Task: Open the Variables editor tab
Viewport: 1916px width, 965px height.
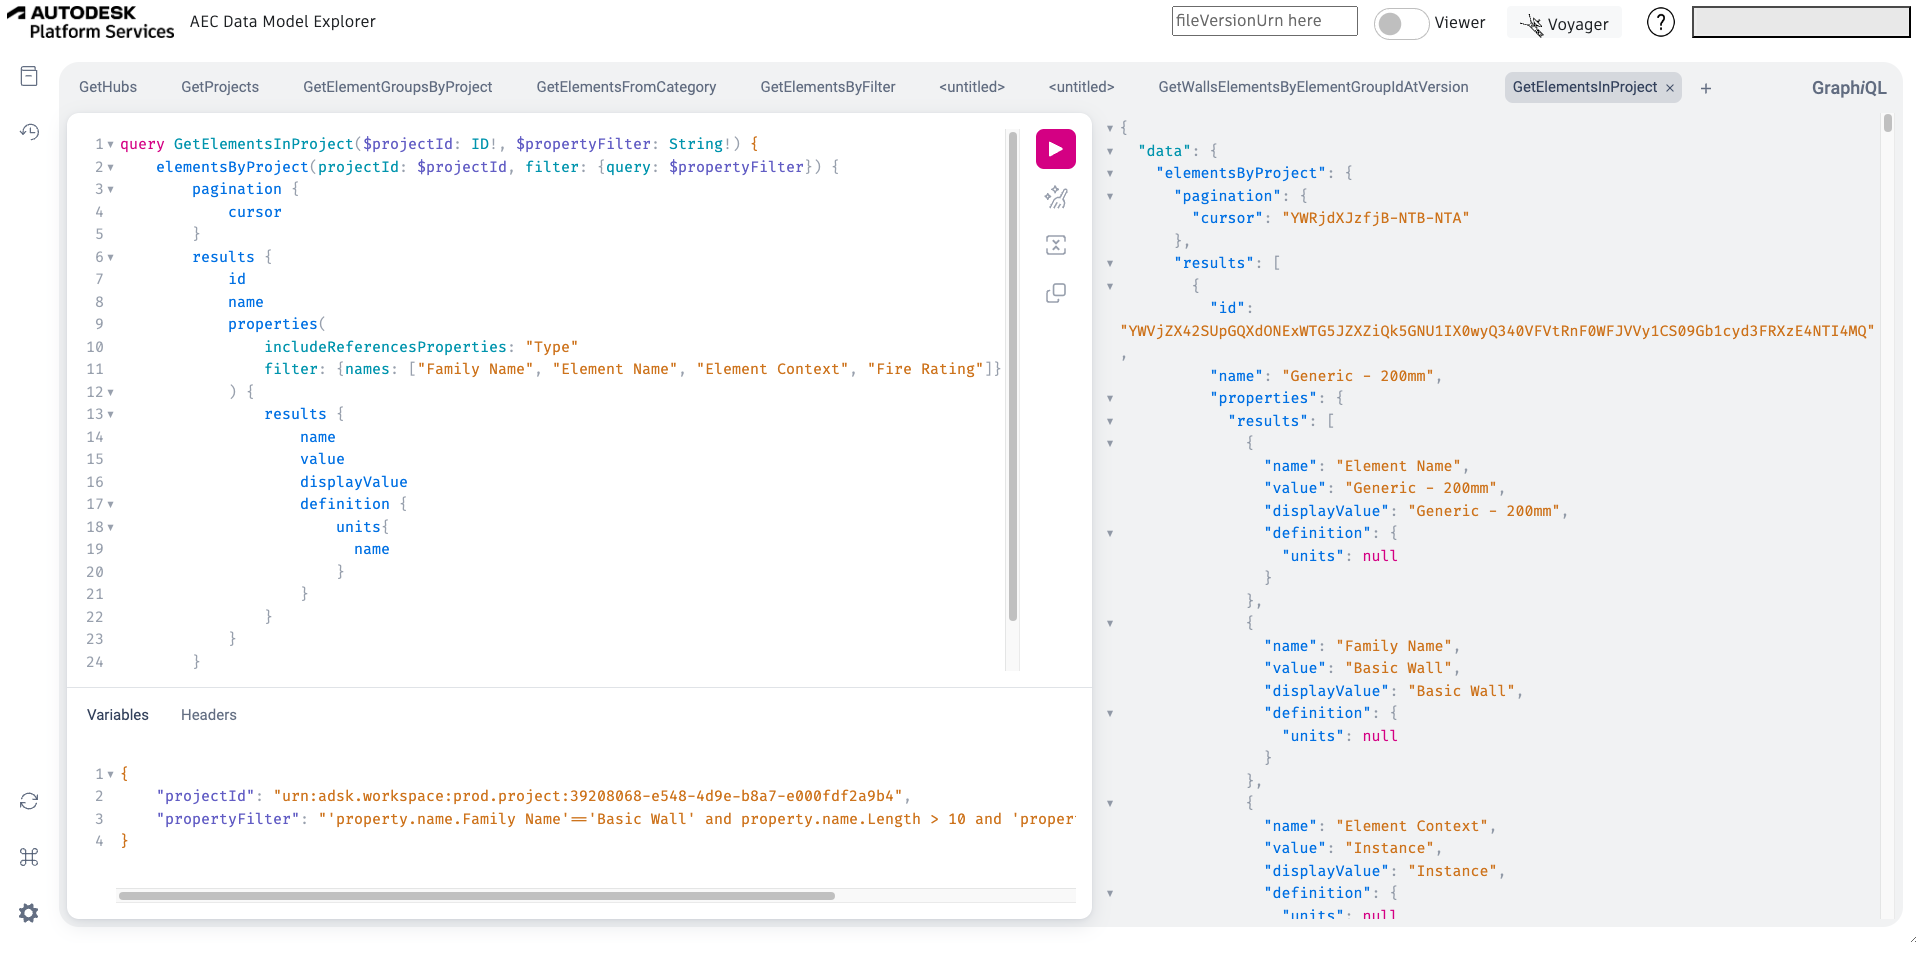Action: pos(118,715)
